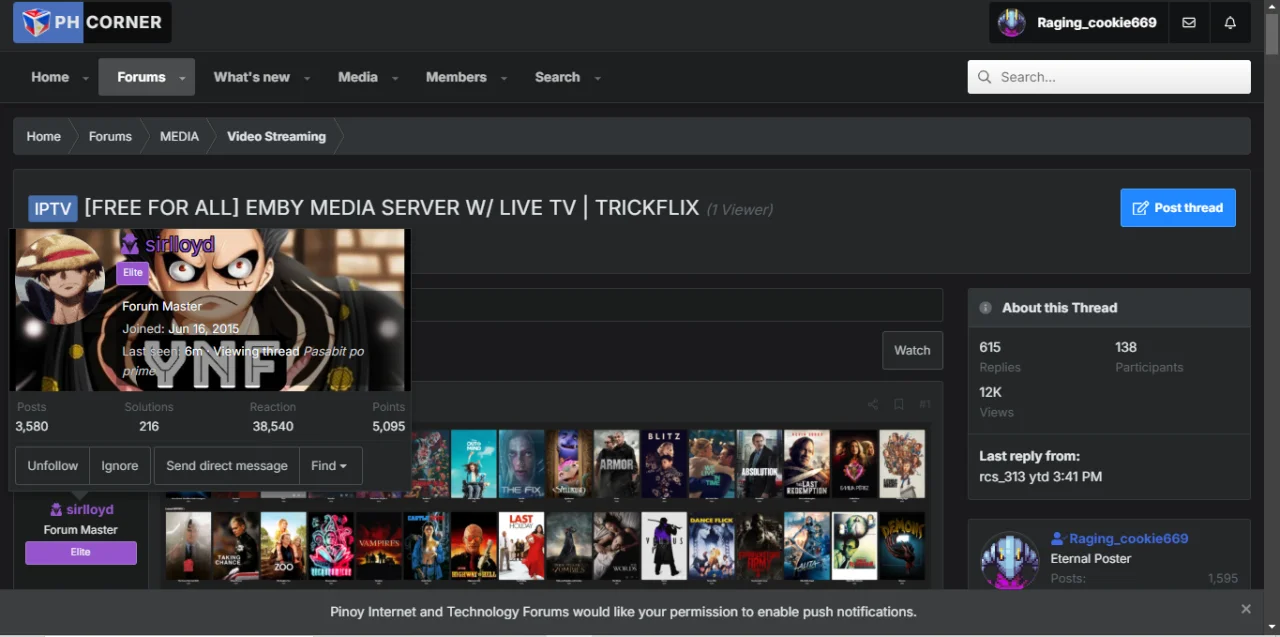
Task: Open sirlloyd username link in popup
Action: tap(180, 245)
